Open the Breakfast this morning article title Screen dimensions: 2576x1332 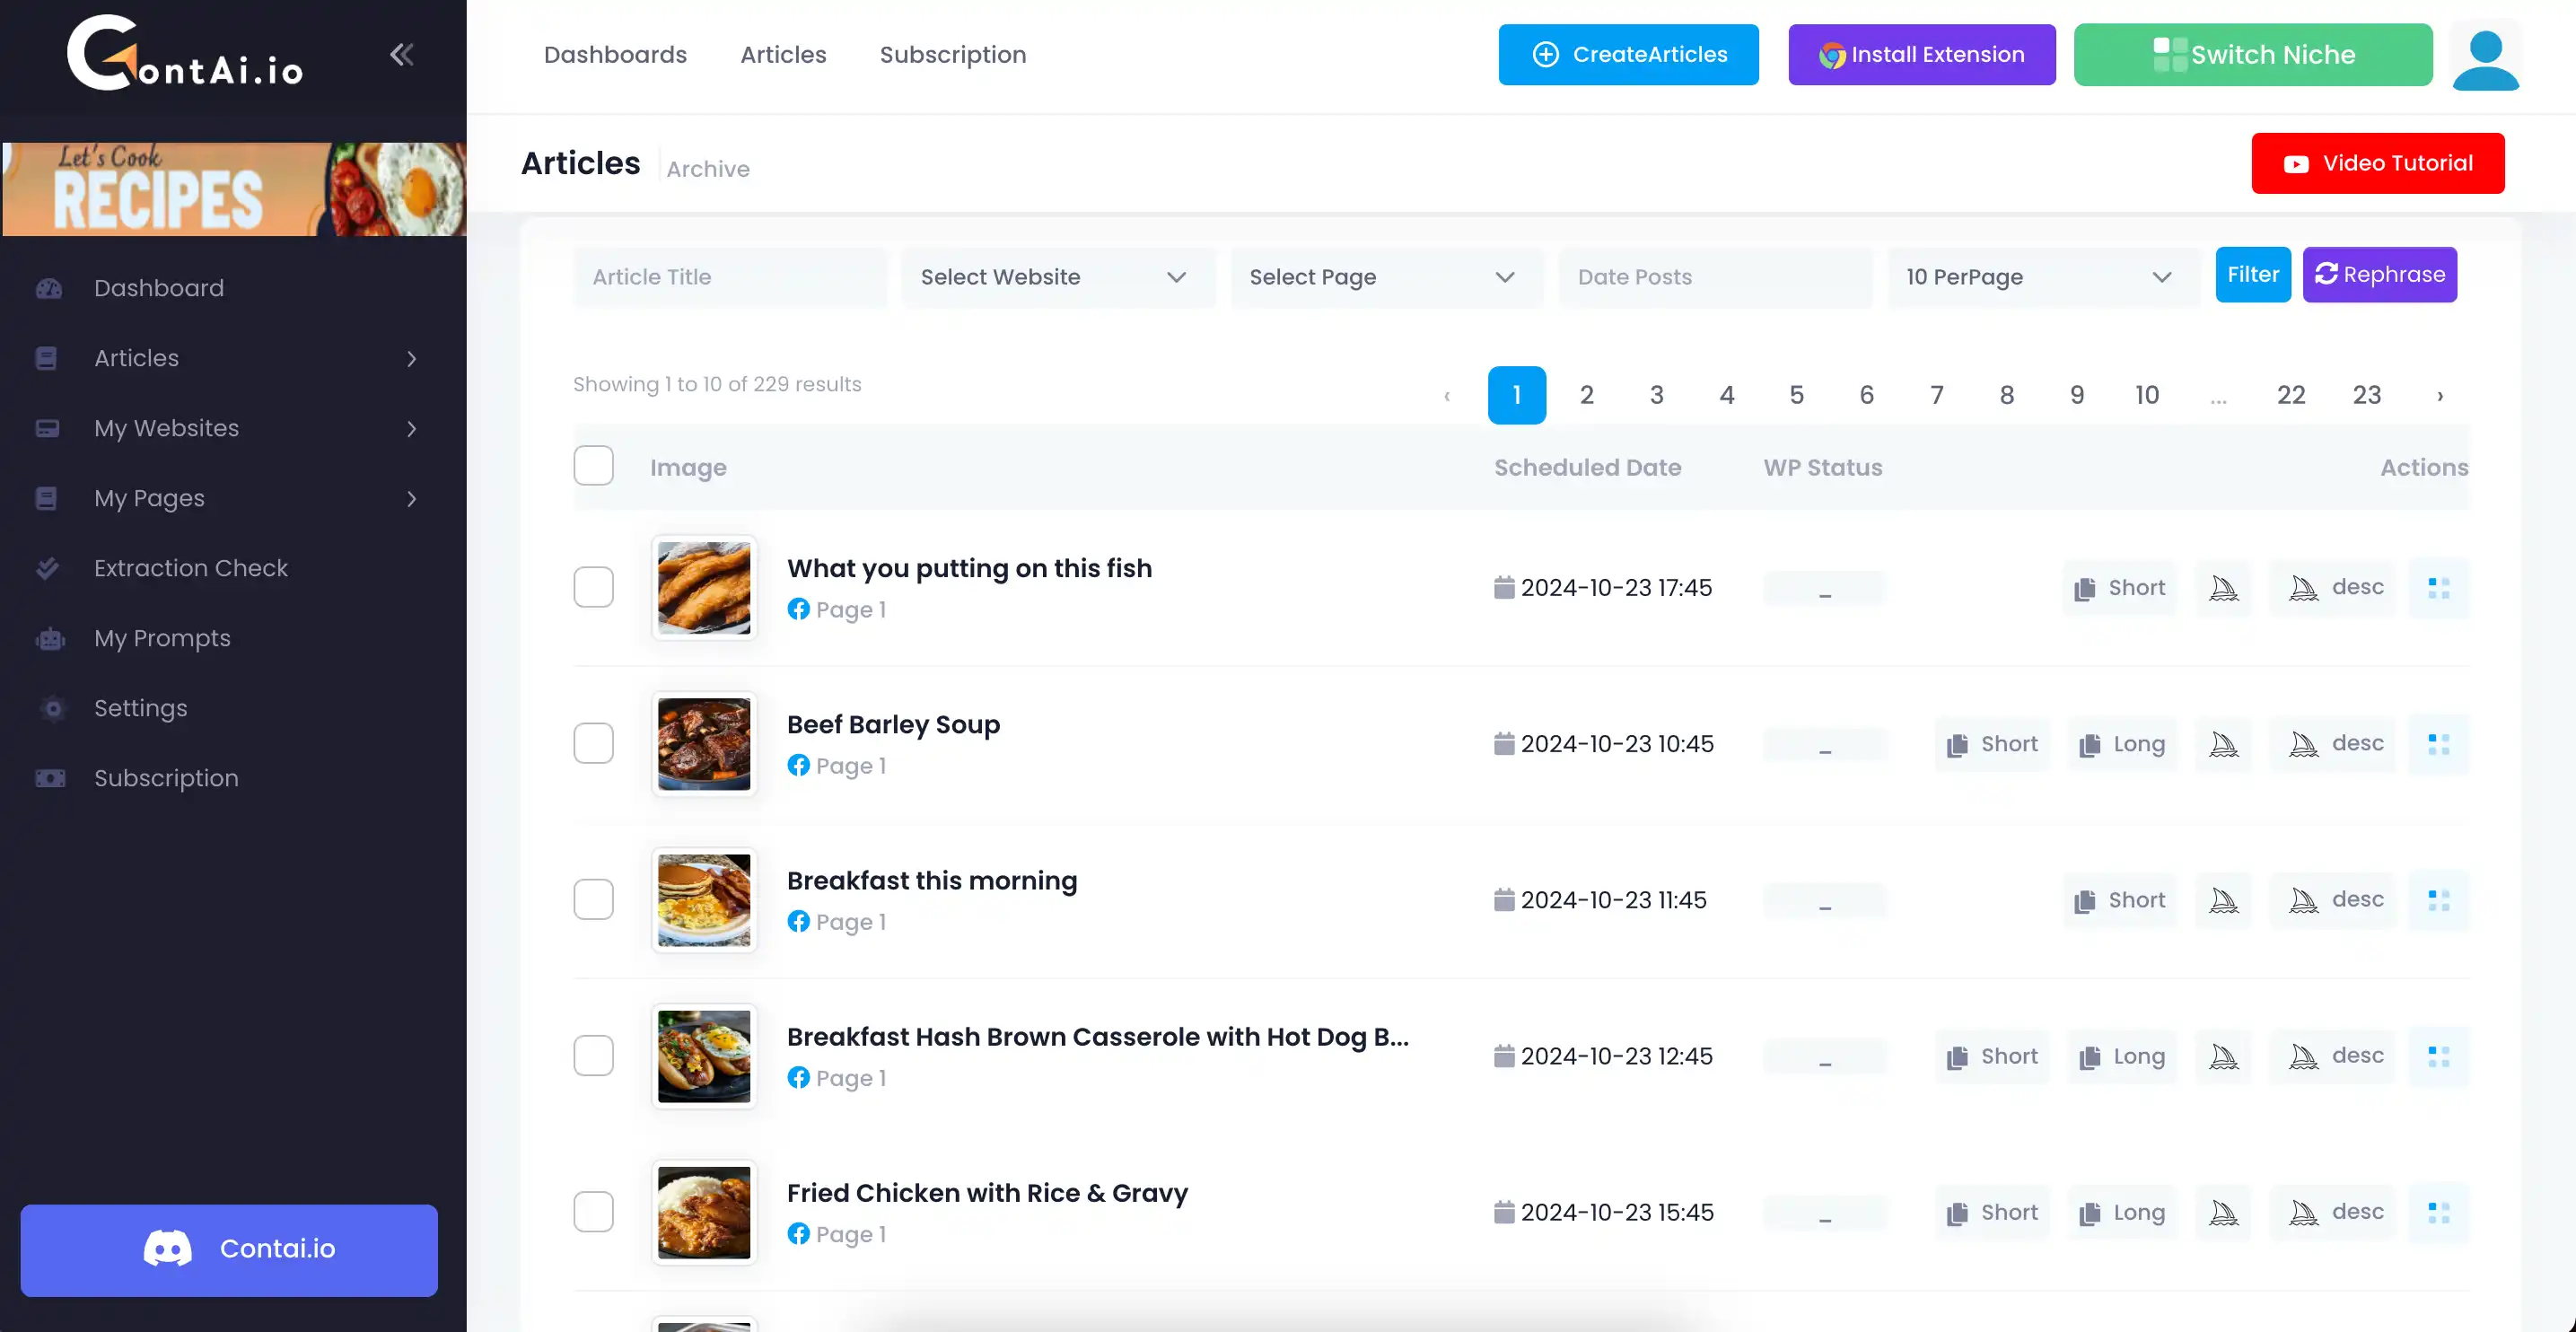(931, 881)
